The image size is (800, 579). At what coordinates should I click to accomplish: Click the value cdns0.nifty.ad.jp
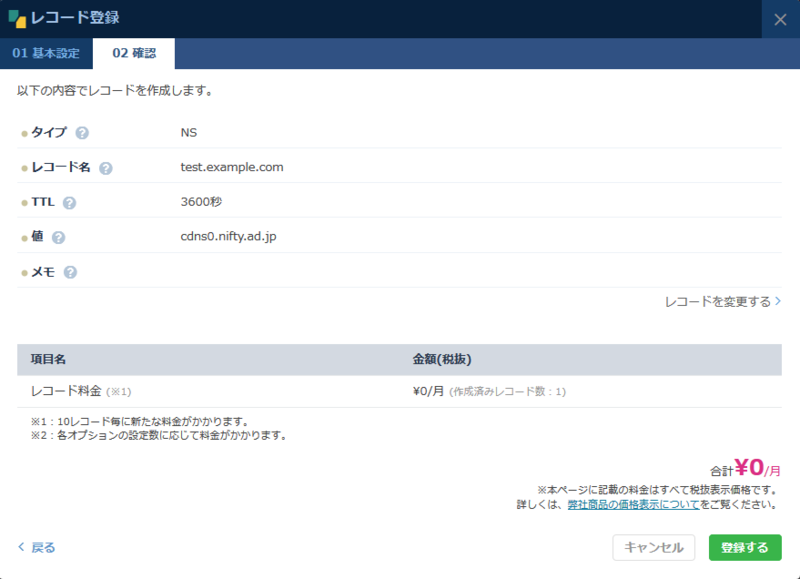pos(228,237)
